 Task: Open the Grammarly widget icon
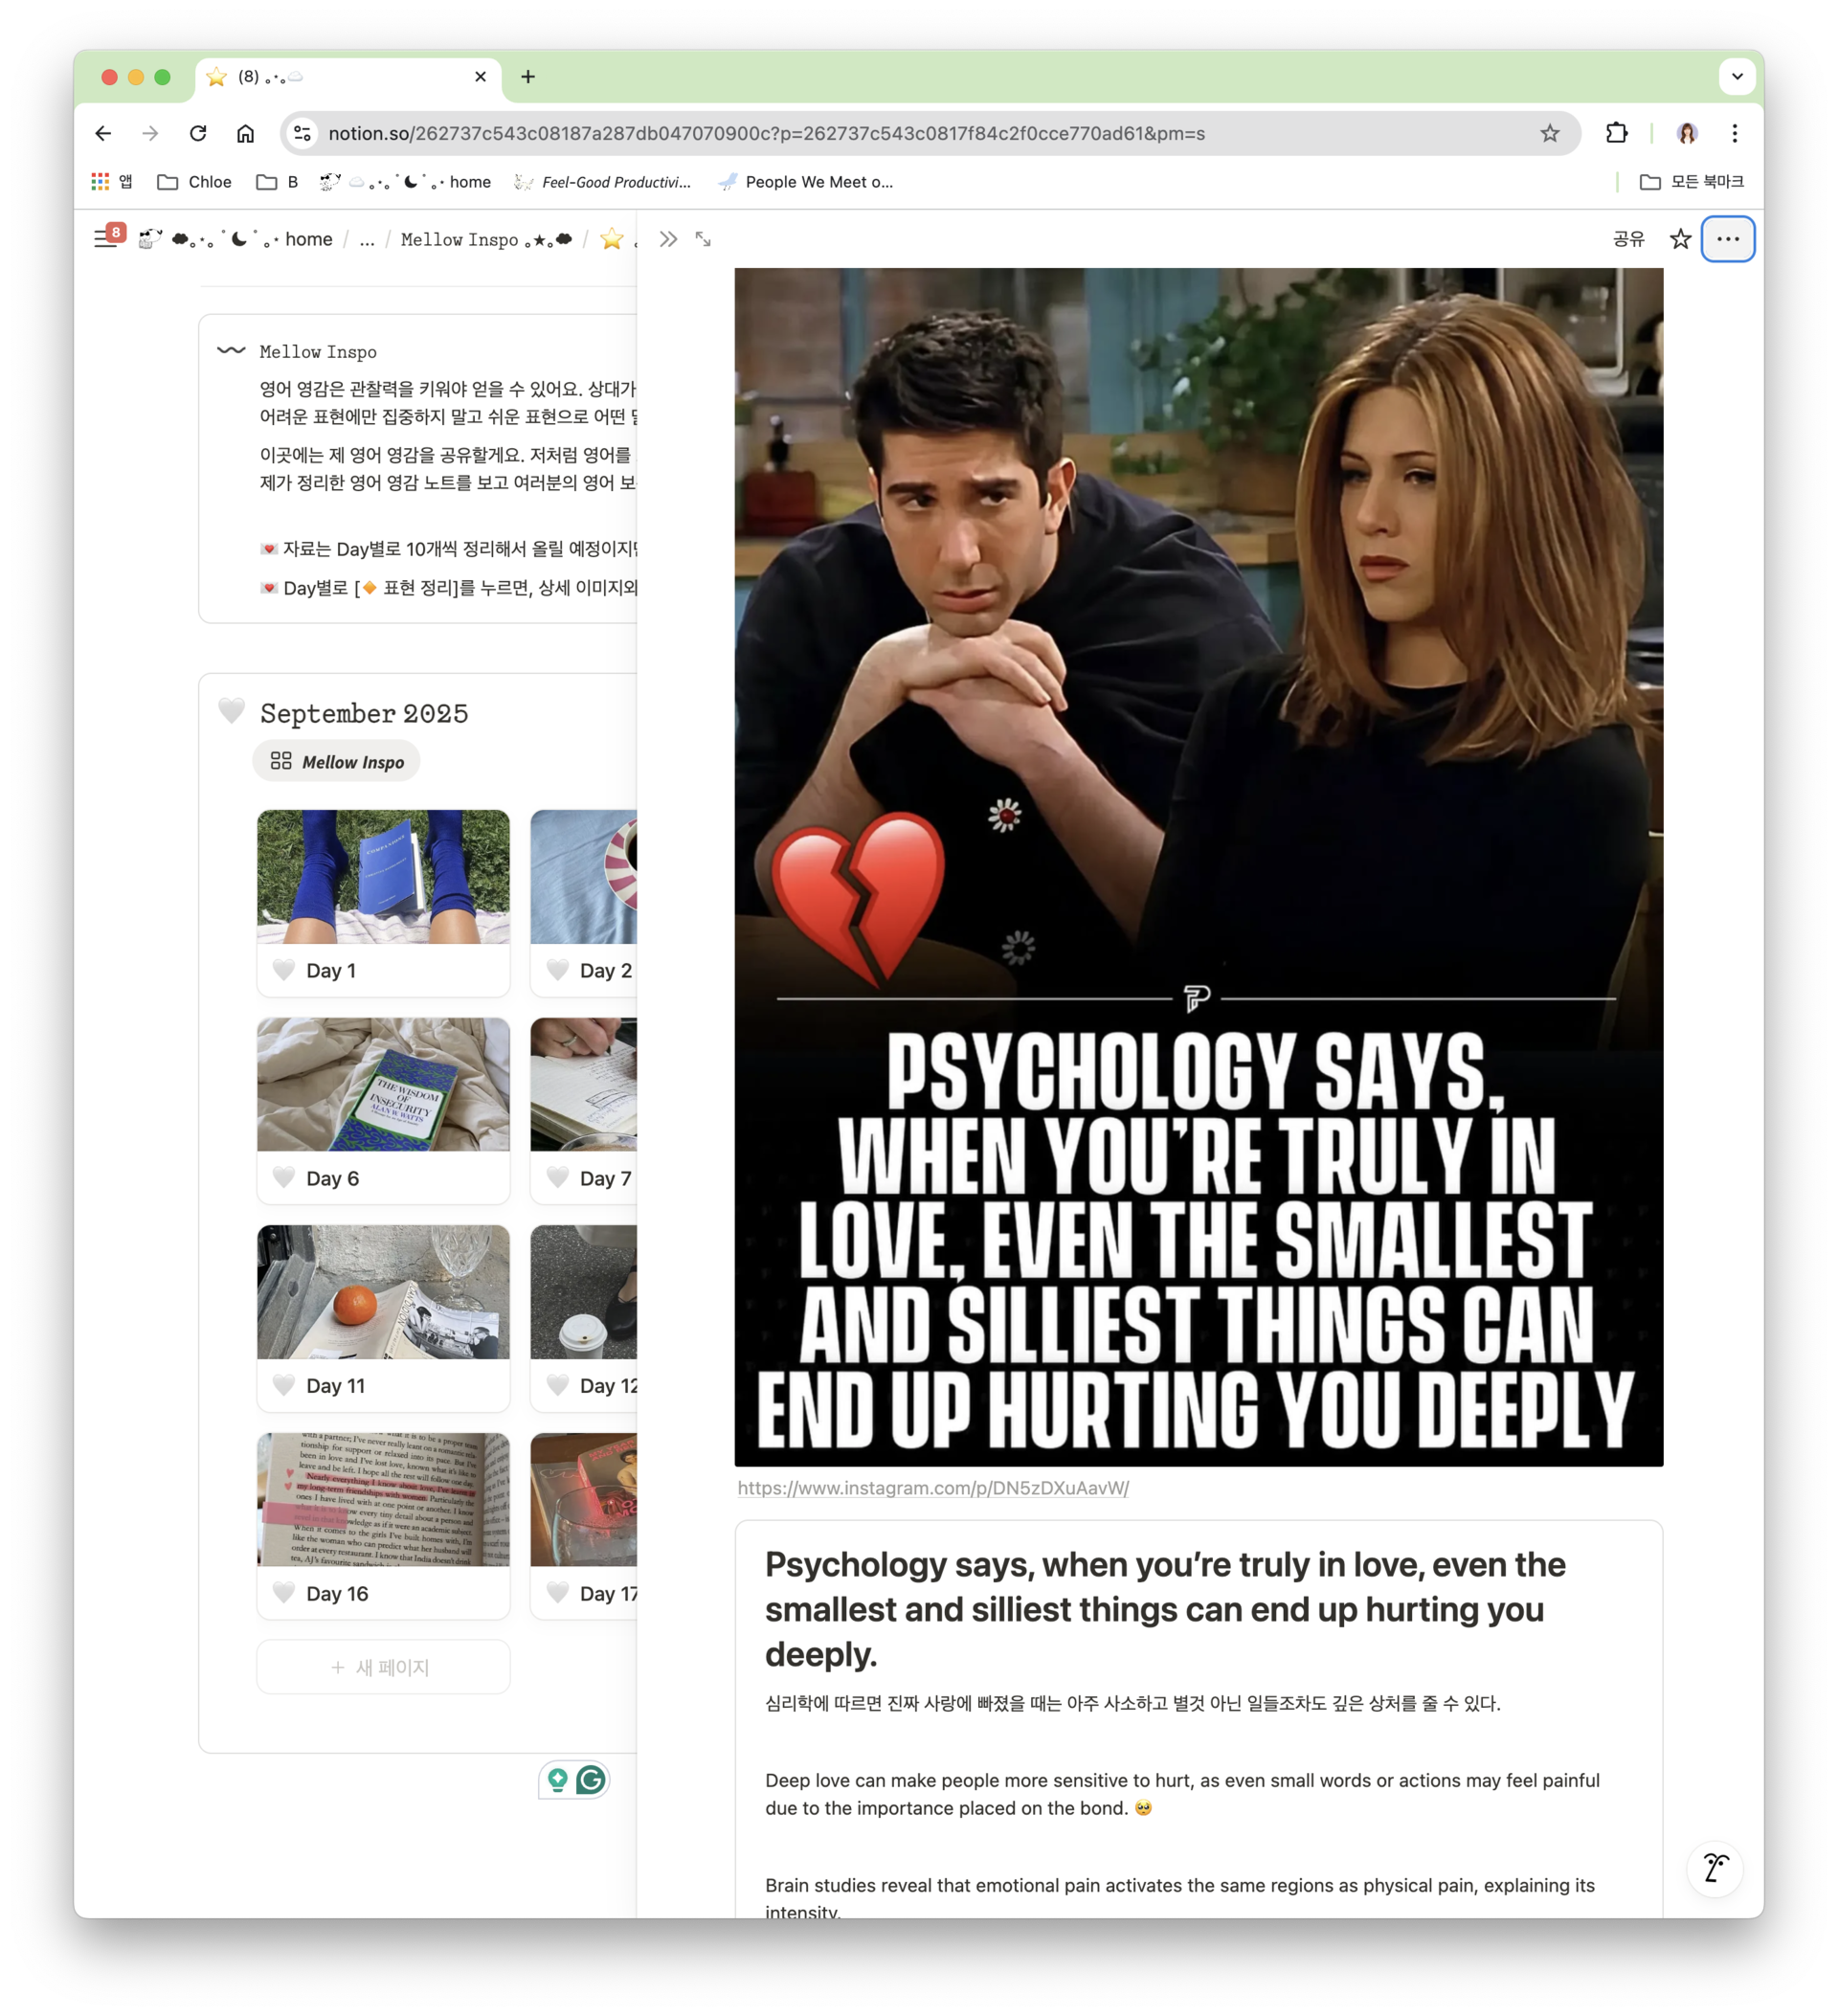point(591,1779)
